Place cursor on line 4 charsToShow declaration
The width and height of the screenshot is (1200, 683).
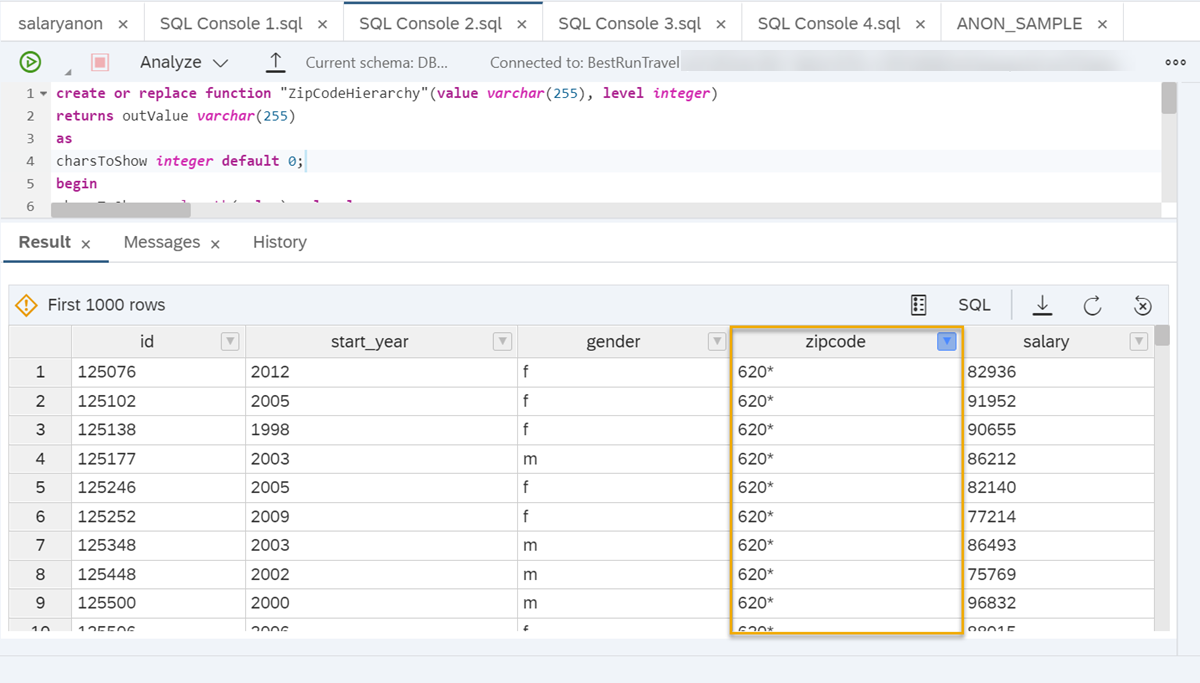180,161
